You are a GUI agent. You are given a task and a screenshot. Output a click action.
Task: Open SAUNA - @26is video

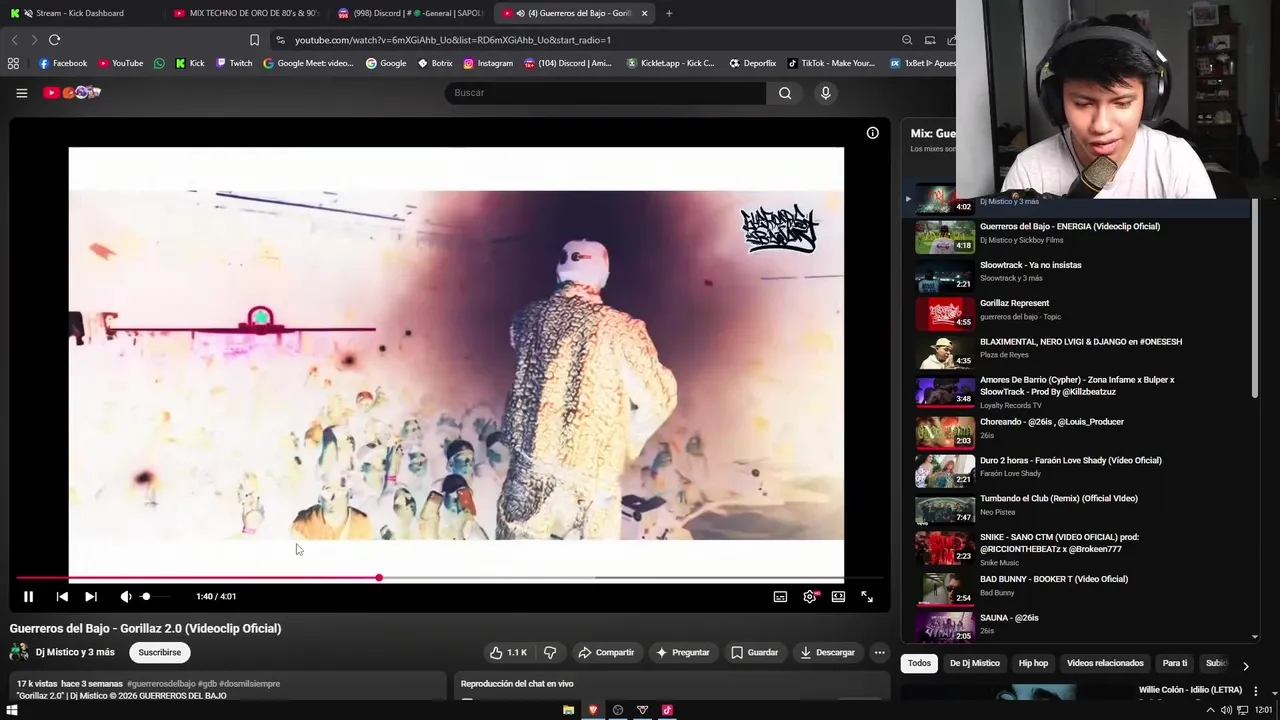coord(1009,618)
